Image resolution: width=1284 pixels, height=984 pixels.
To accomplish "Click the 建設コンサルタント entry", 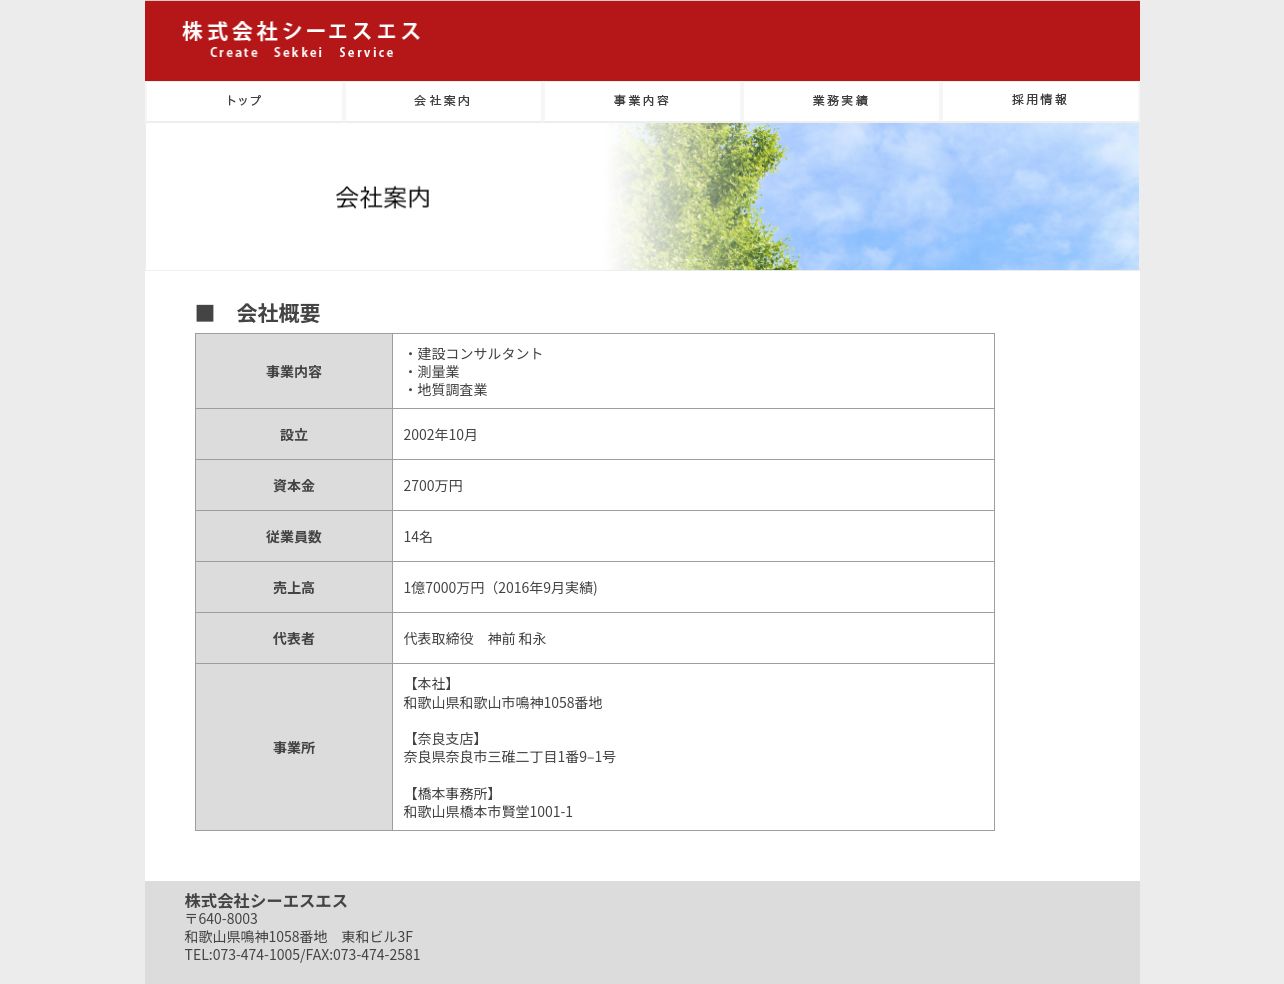I will [473, 353].
